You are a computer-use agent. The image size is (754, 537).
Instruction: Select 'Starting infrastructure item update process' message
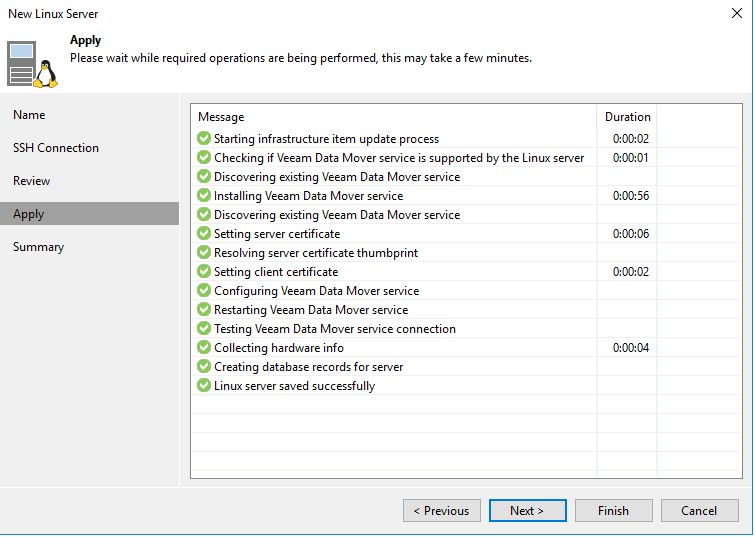click(326, 139)
